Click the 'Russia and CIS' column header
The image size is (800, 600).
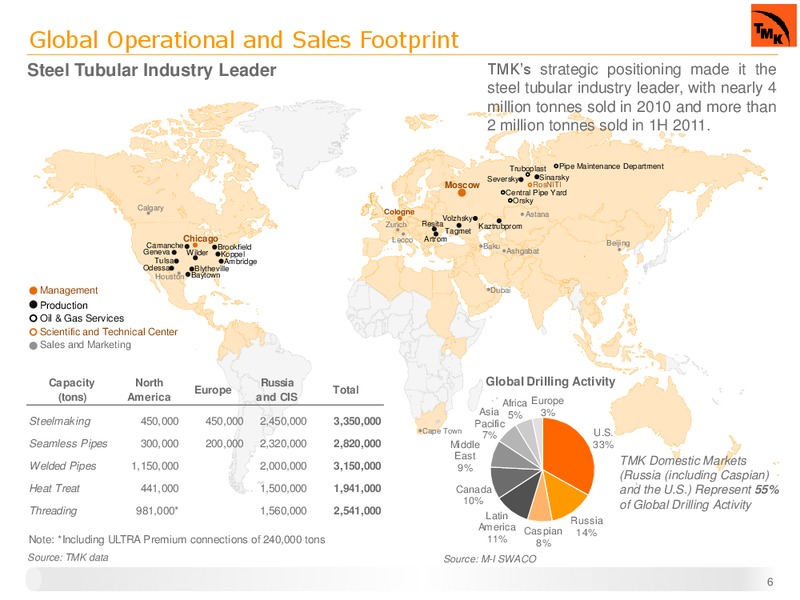click(277, 390)
